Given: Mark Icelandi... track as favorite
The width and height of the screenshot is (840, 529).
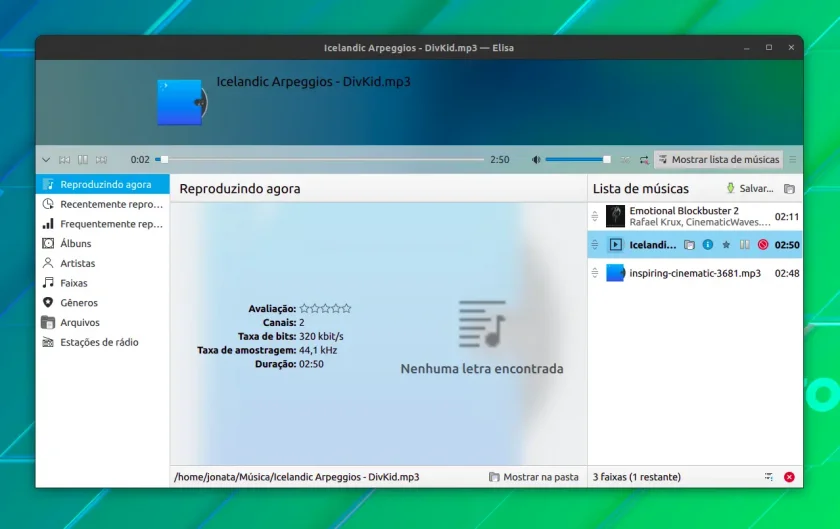Looking at the screenshot, I should click(726, 245).
